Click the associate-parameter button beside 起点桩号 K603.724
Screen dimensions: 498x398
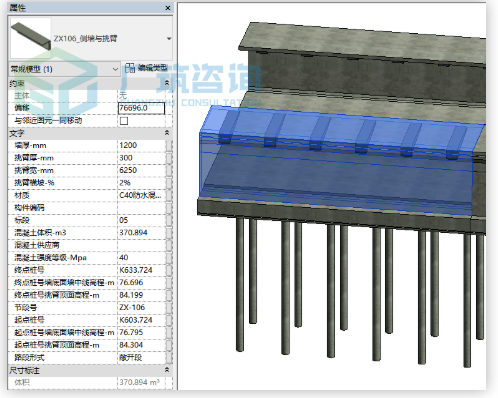click(169, 320)
